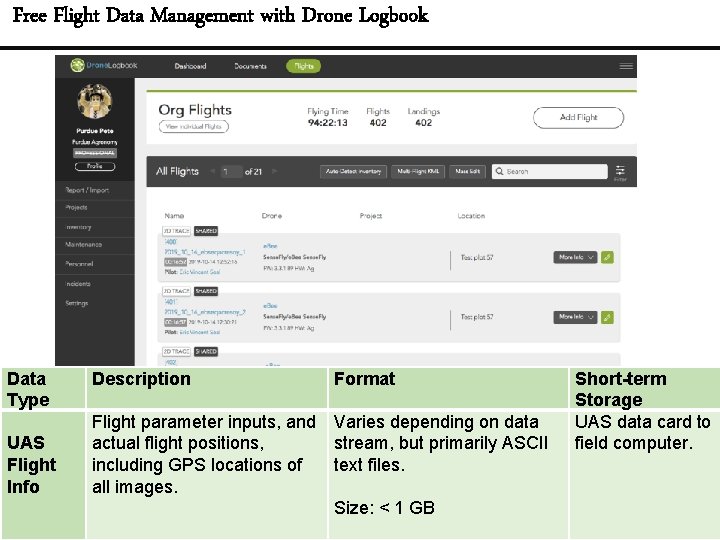Open eBee drone link for flight 400
Image resolution: width=720 pixels, height=540 pixels.
[270, 246]
